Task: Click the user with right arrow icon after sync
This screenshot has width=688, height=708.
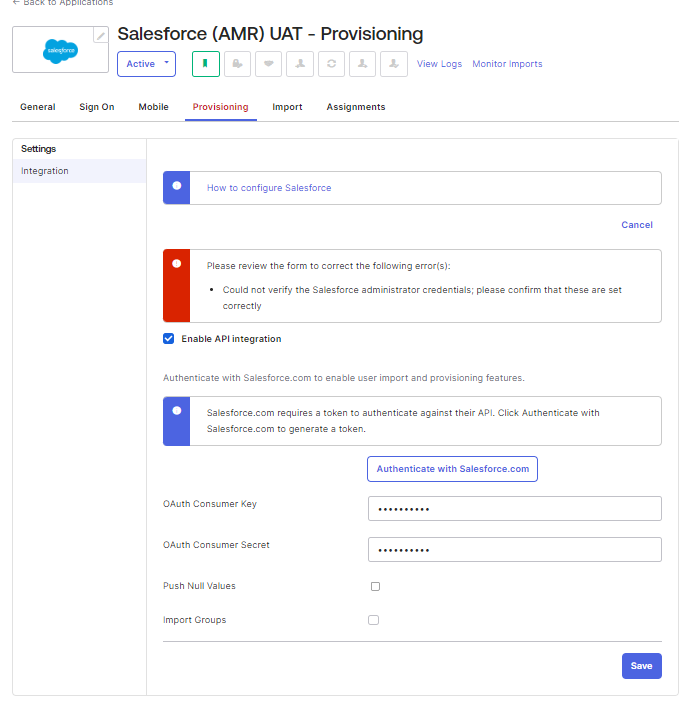Action: (x=363, y=64)
